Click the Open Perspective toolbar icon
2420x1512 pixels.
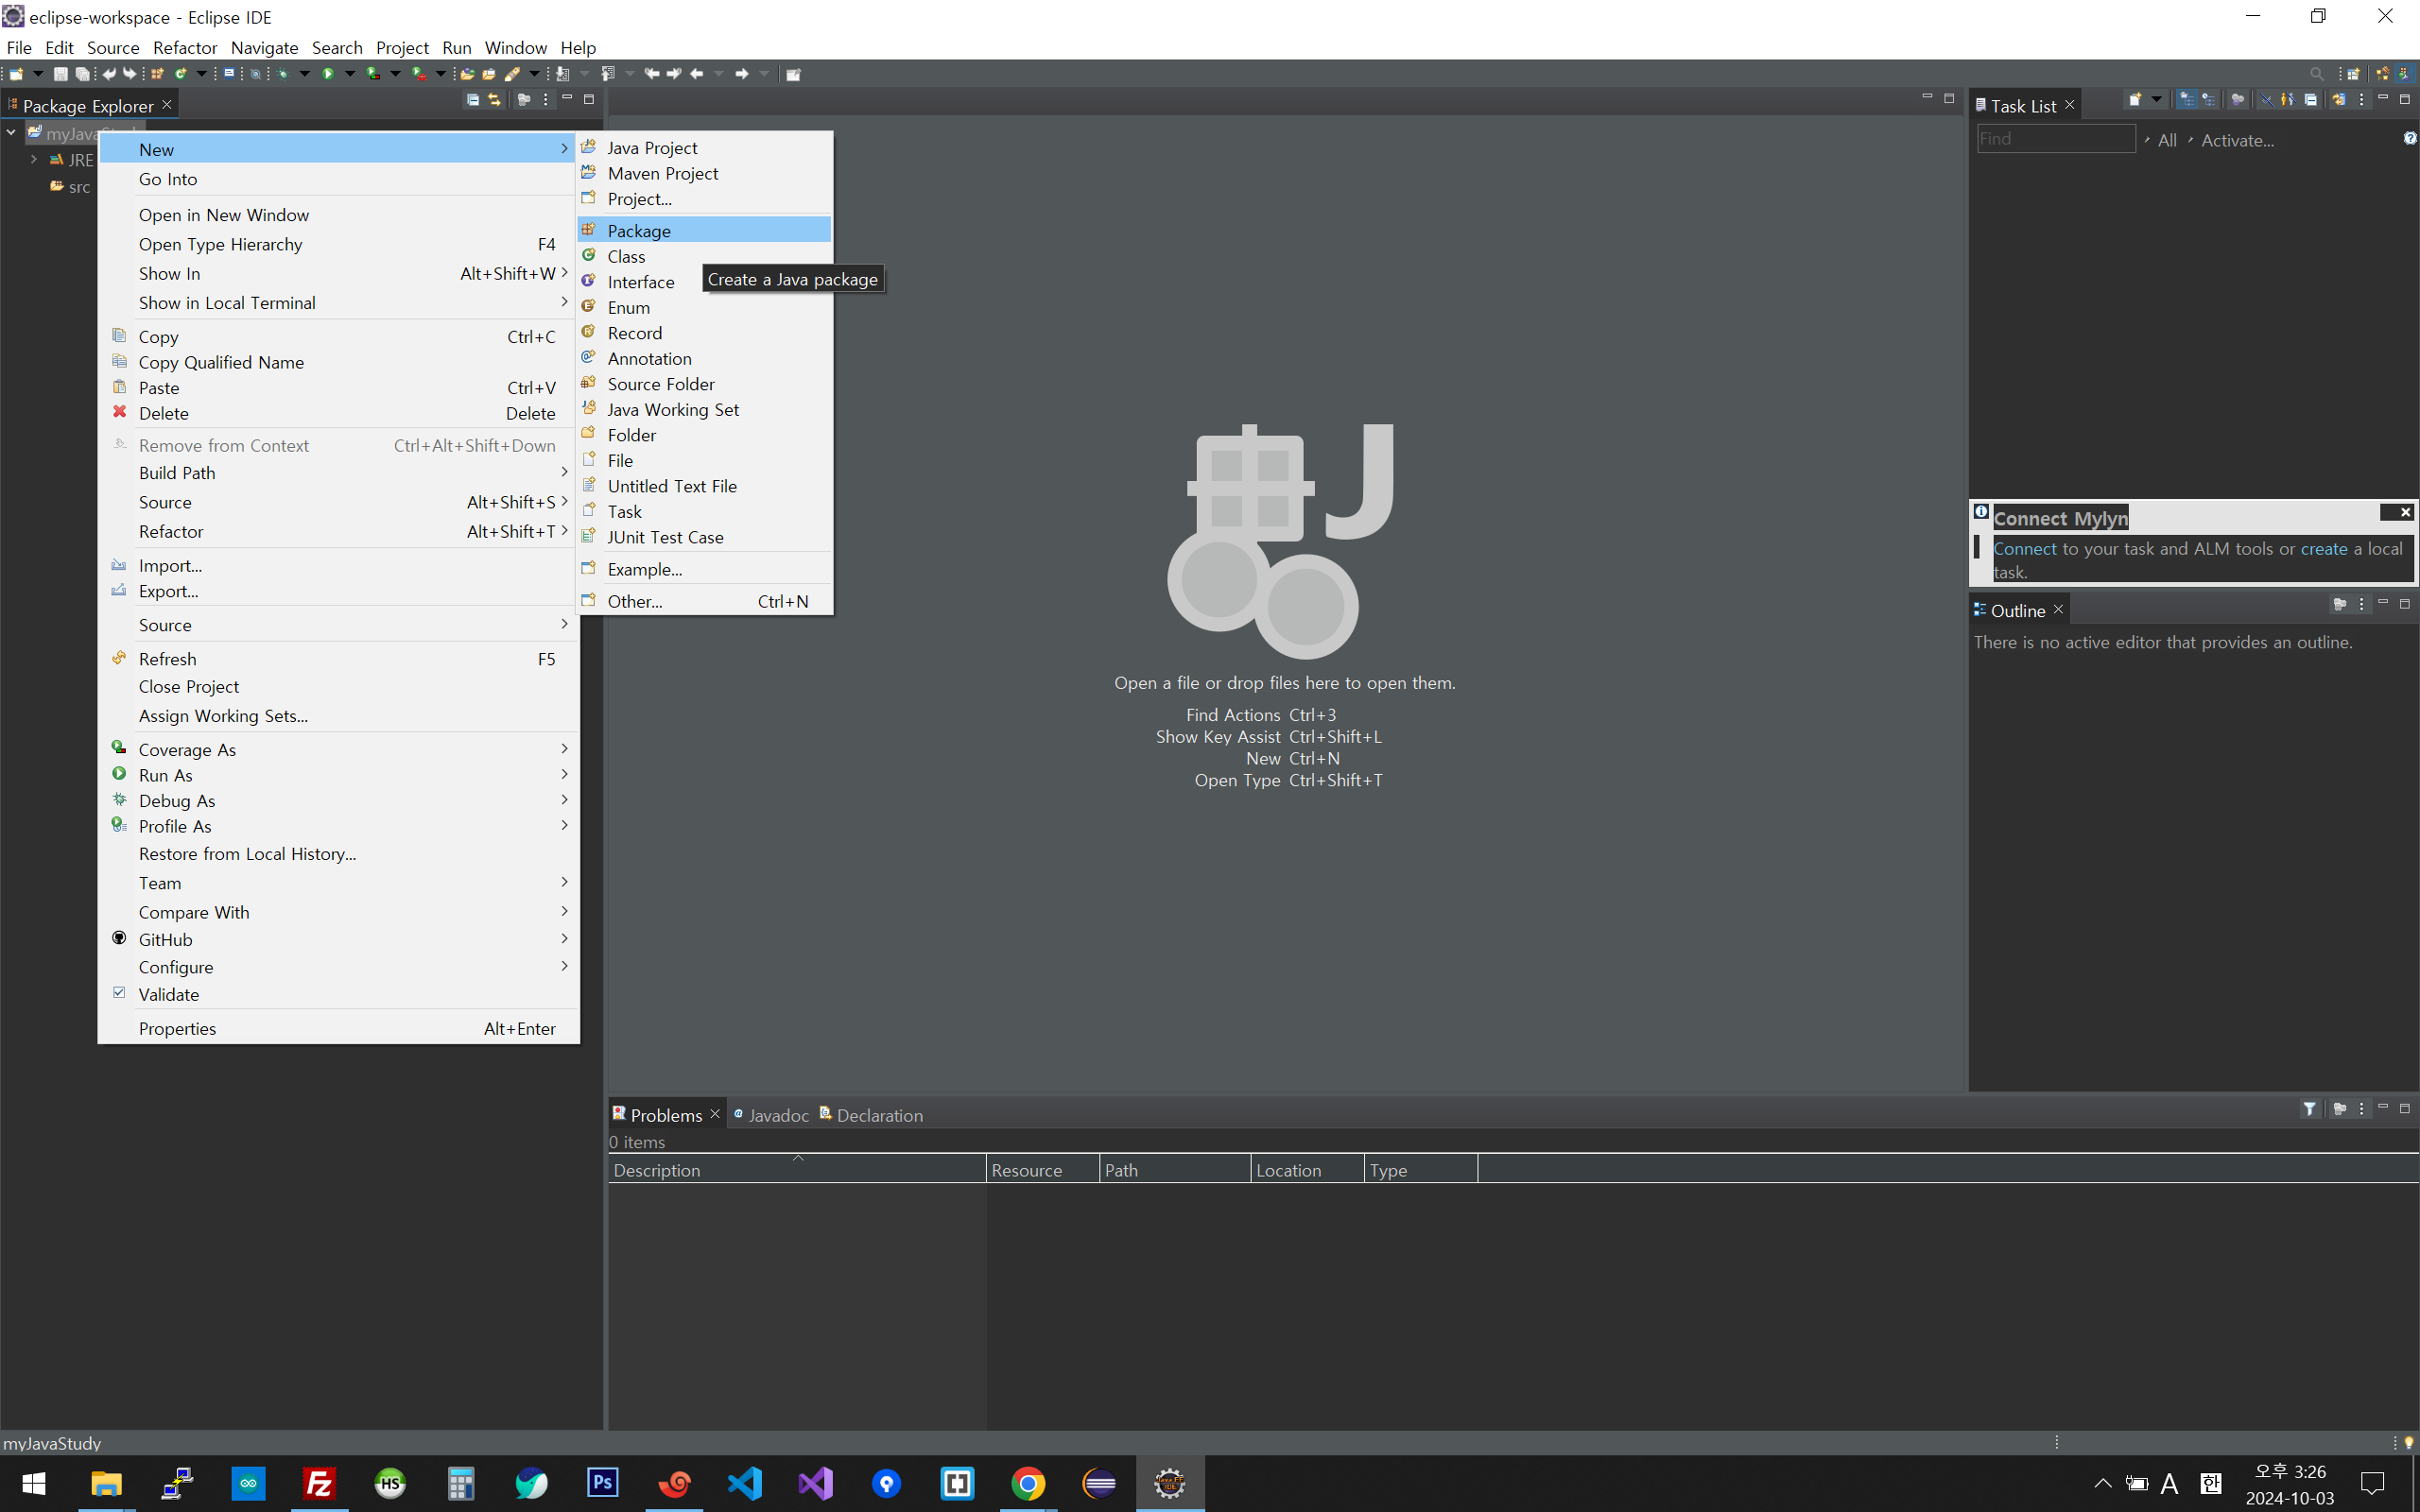[2354, 74]
